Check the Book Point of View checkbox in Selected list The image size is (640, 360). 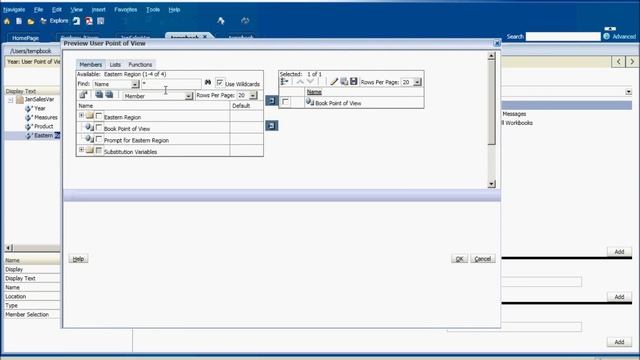pos(286,102)
